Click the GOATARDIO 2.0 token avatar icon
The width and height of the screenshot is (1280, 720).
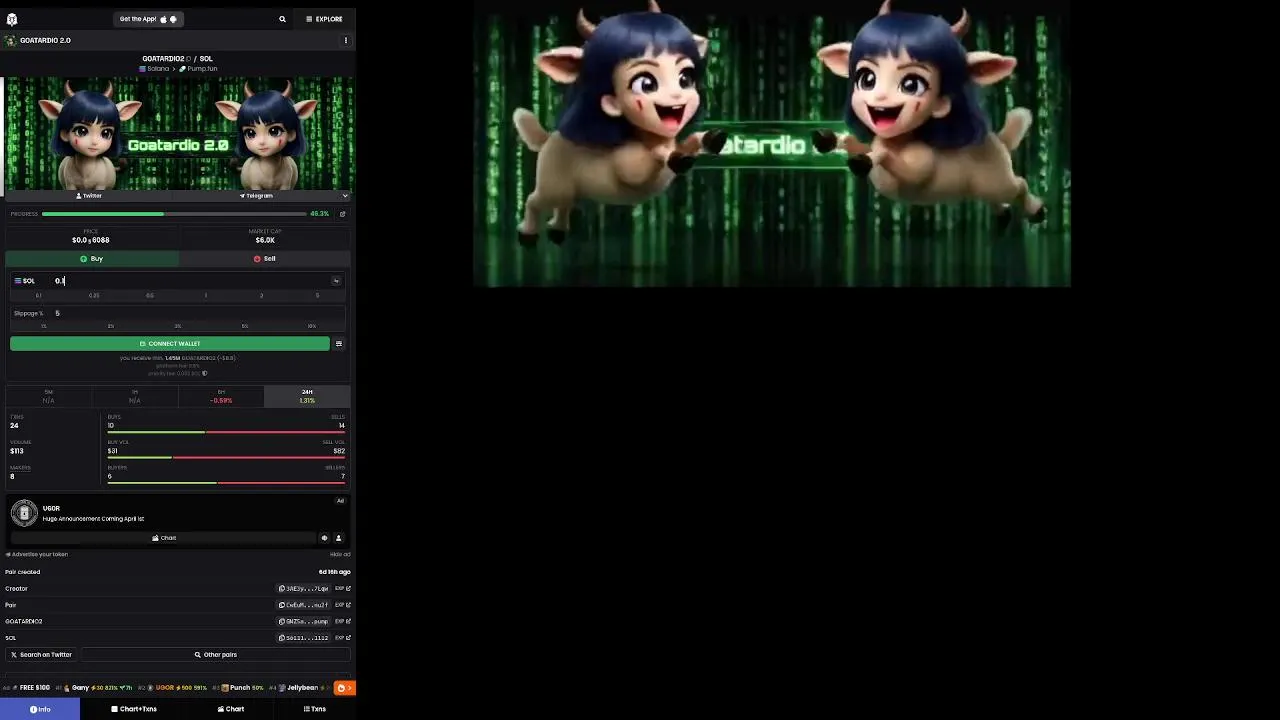pos(11,41)
